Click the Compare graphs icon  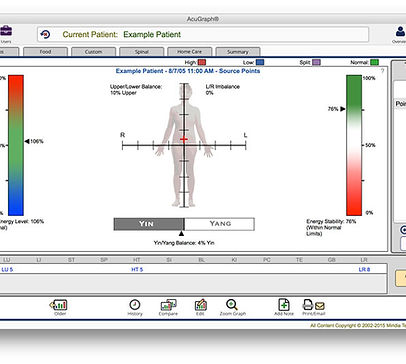[x=168, y=305]
